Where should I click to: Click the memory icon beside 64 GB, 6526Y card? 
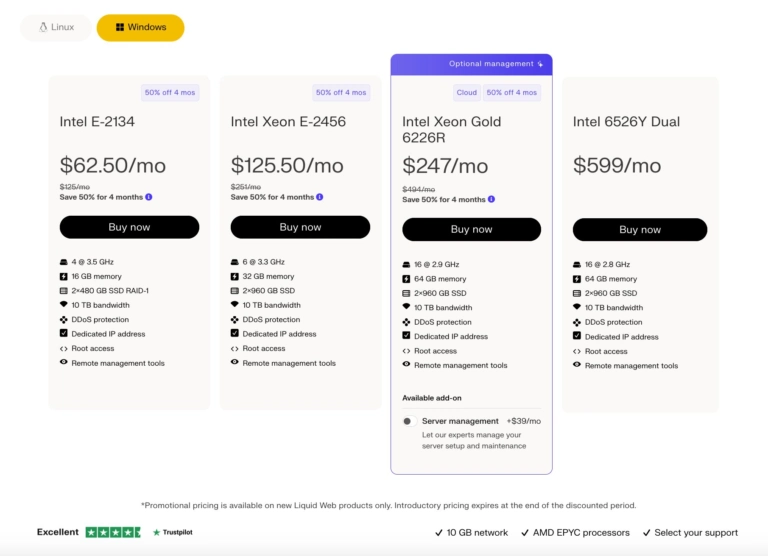(x=577, y=279)
